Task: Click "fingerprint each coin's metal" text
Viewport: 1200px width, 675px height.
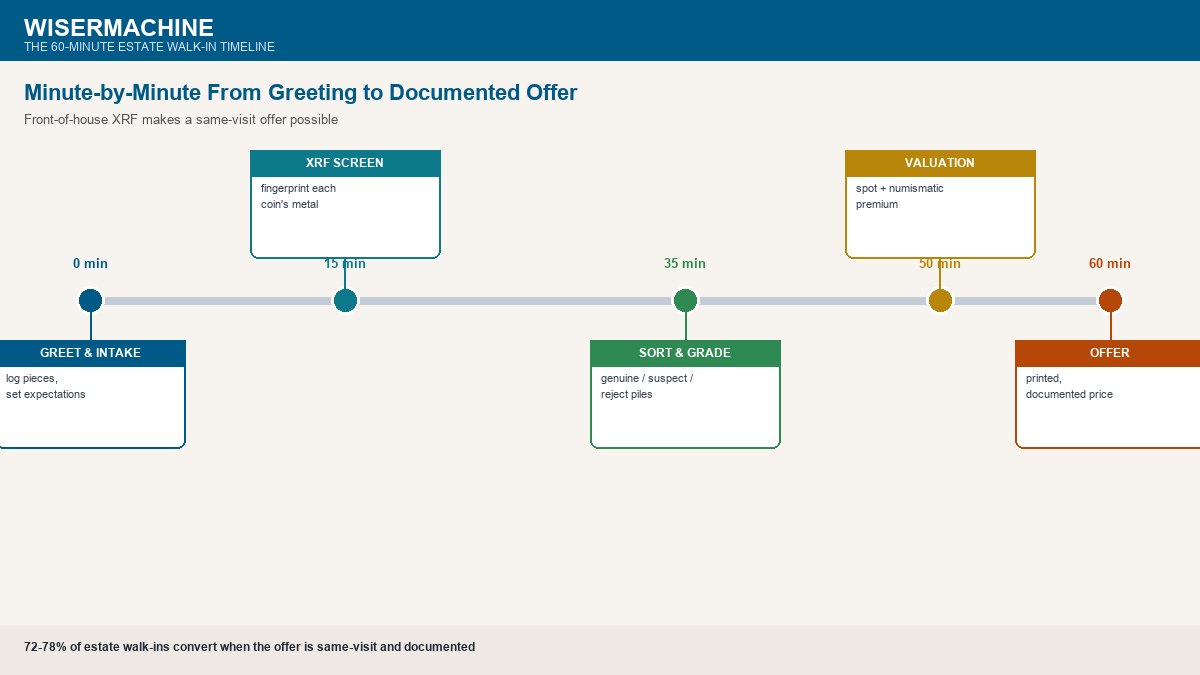Action: coord(298,197)
